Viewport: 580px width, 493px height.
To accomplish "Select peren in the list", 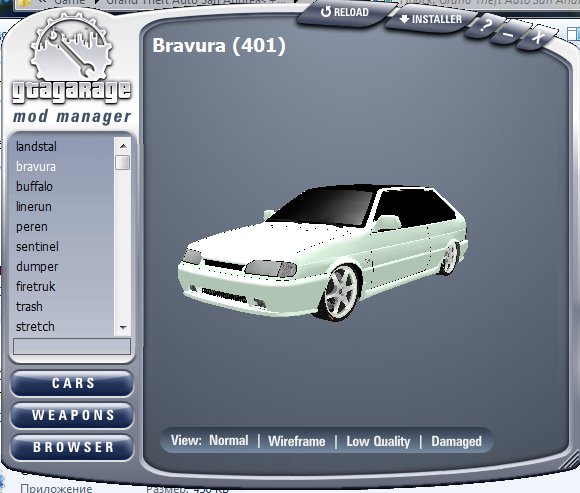I will pyautogui.click(x=32, y=227).
